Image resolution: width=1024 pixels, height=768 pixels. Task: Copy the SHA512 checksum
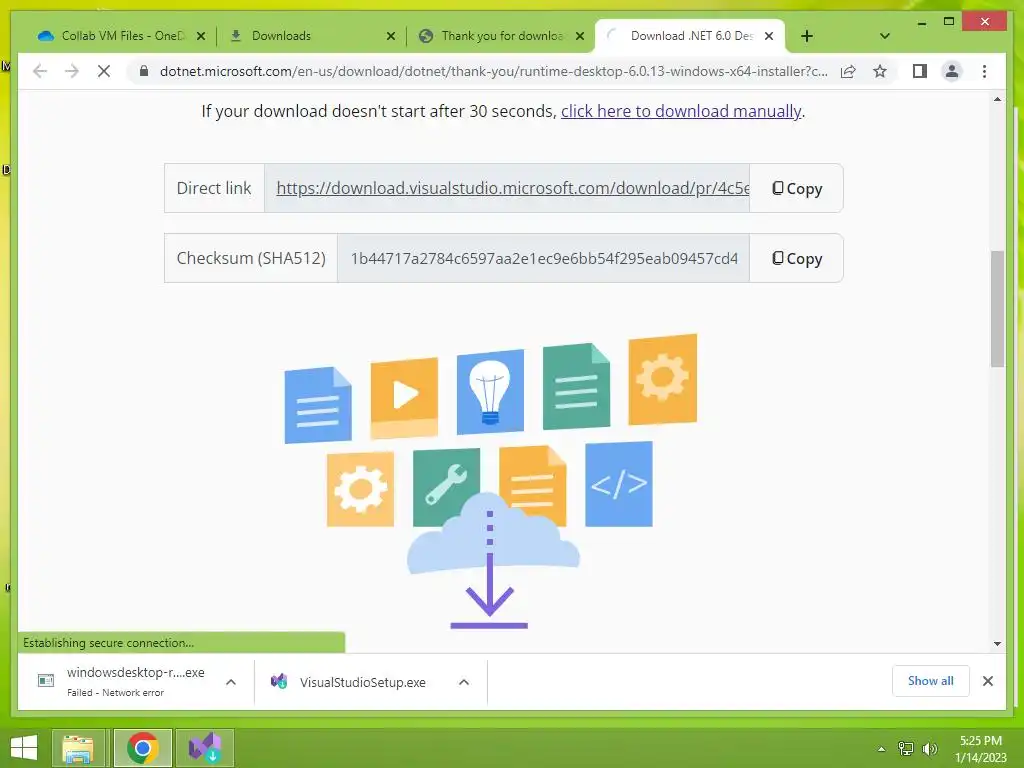click(796, 258)
